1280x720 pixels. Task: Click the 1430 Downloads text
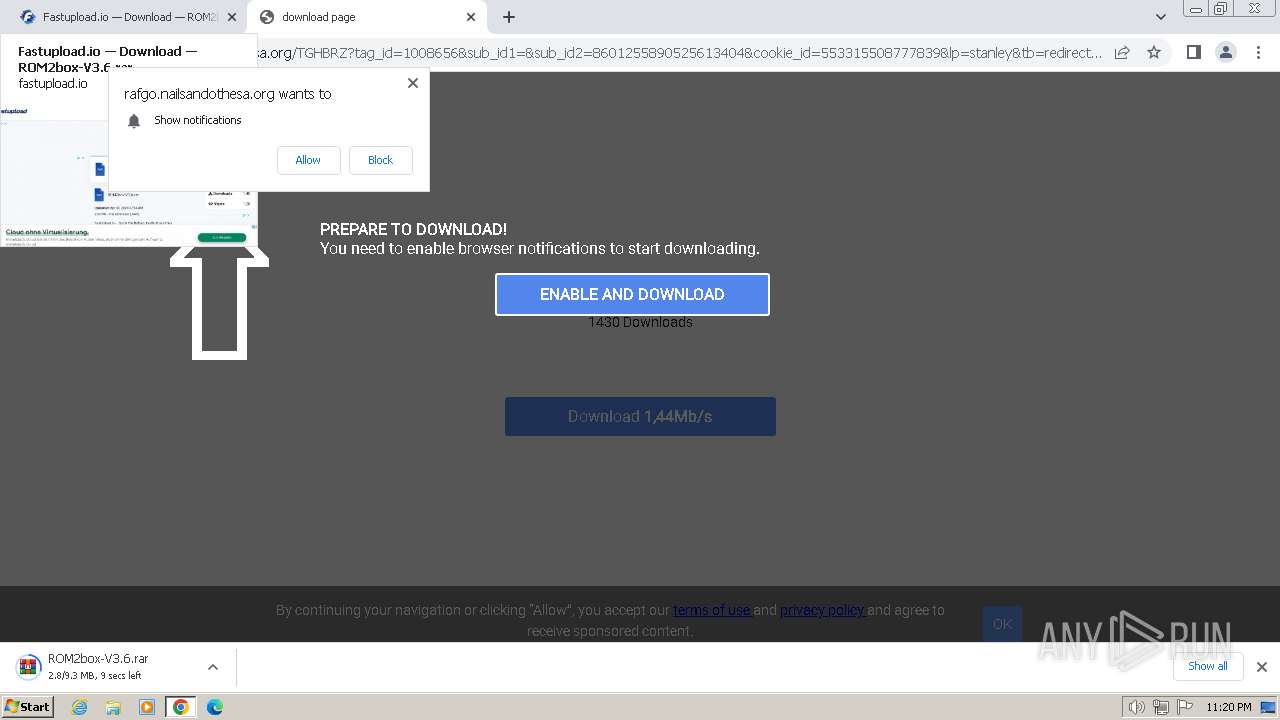[x=640, y=322]
